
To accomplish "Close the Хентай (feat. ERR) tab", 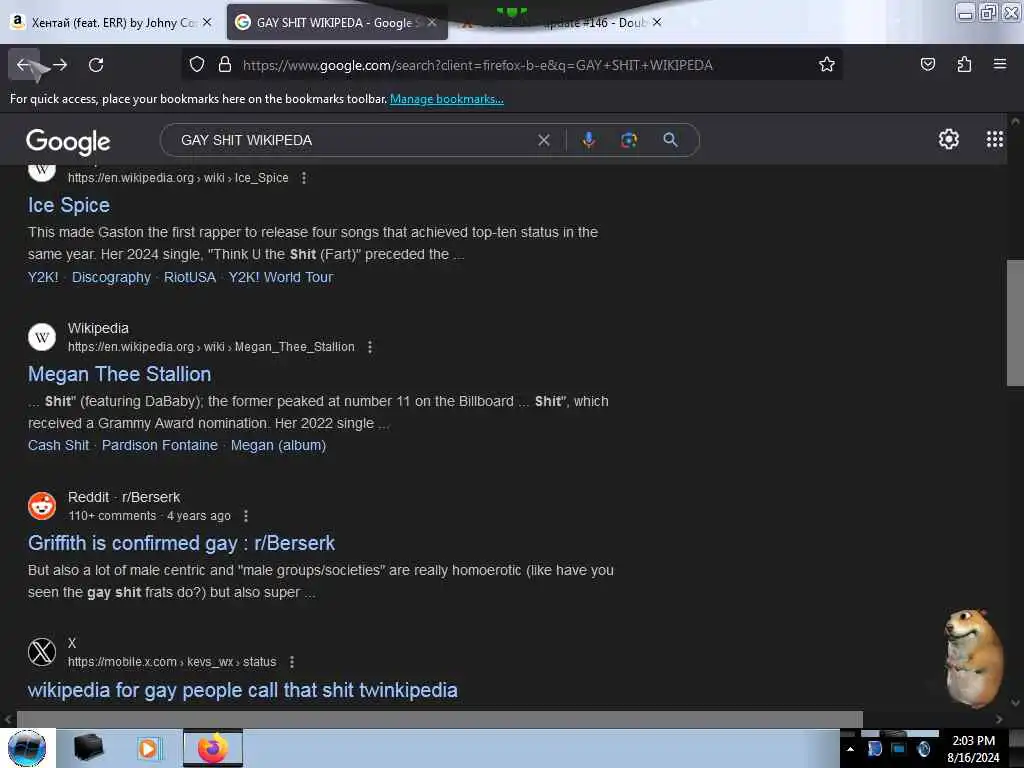I will (207, 22).
